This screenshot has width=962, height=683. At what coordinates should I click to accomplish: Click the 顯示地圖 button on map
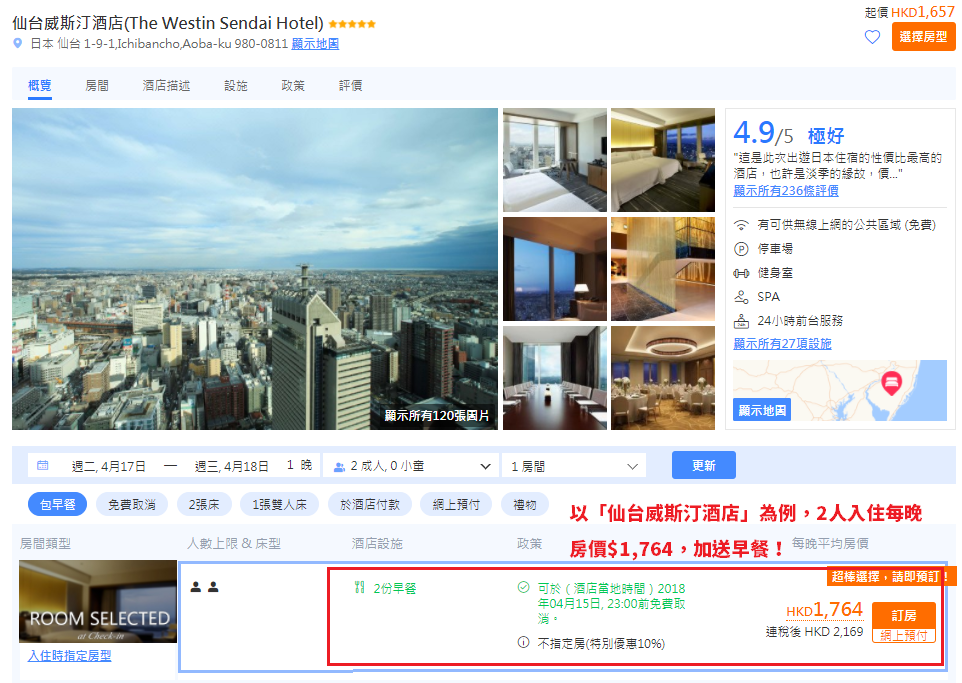point(761,410)
